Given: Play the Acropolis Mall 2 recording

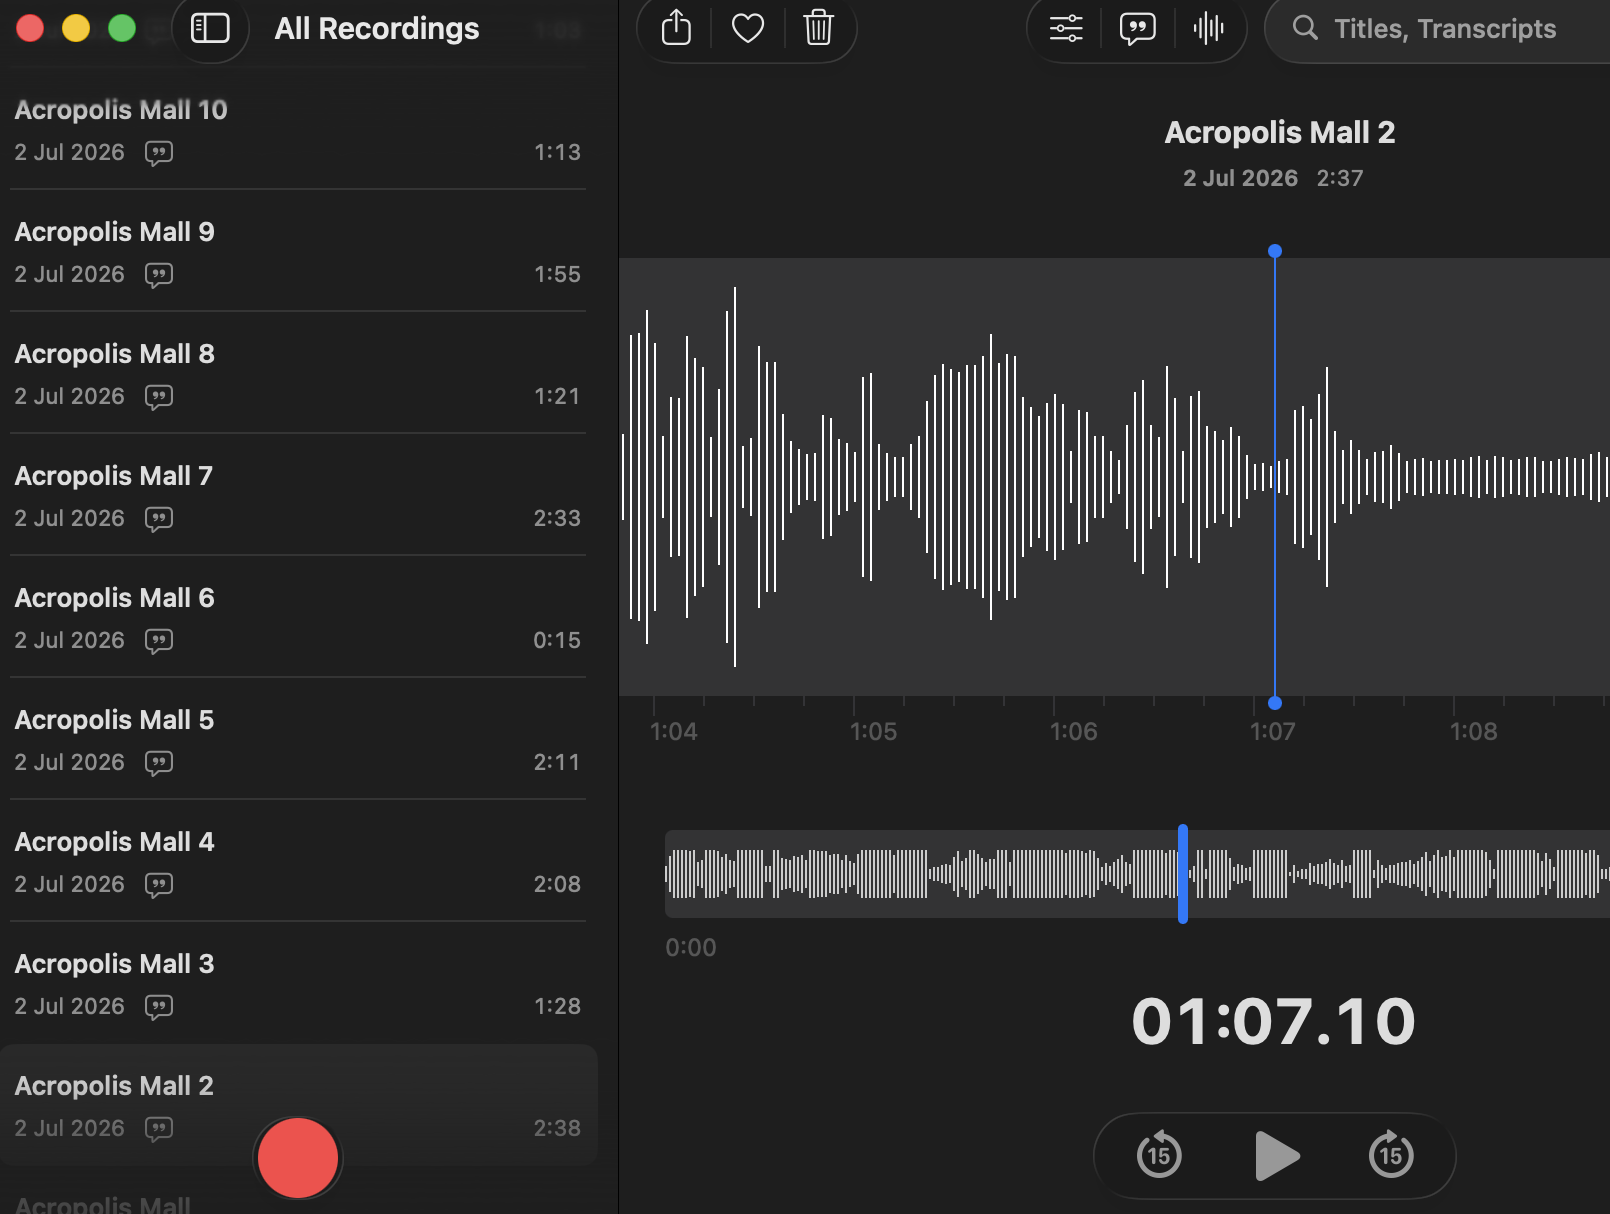Looking at the screenshot, I should coord(1275,1156).
